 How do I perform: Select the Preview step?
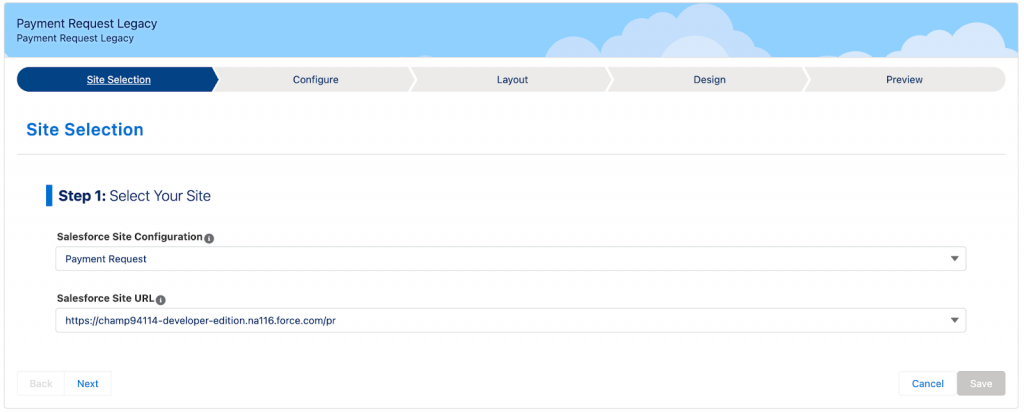click(904, 80)
